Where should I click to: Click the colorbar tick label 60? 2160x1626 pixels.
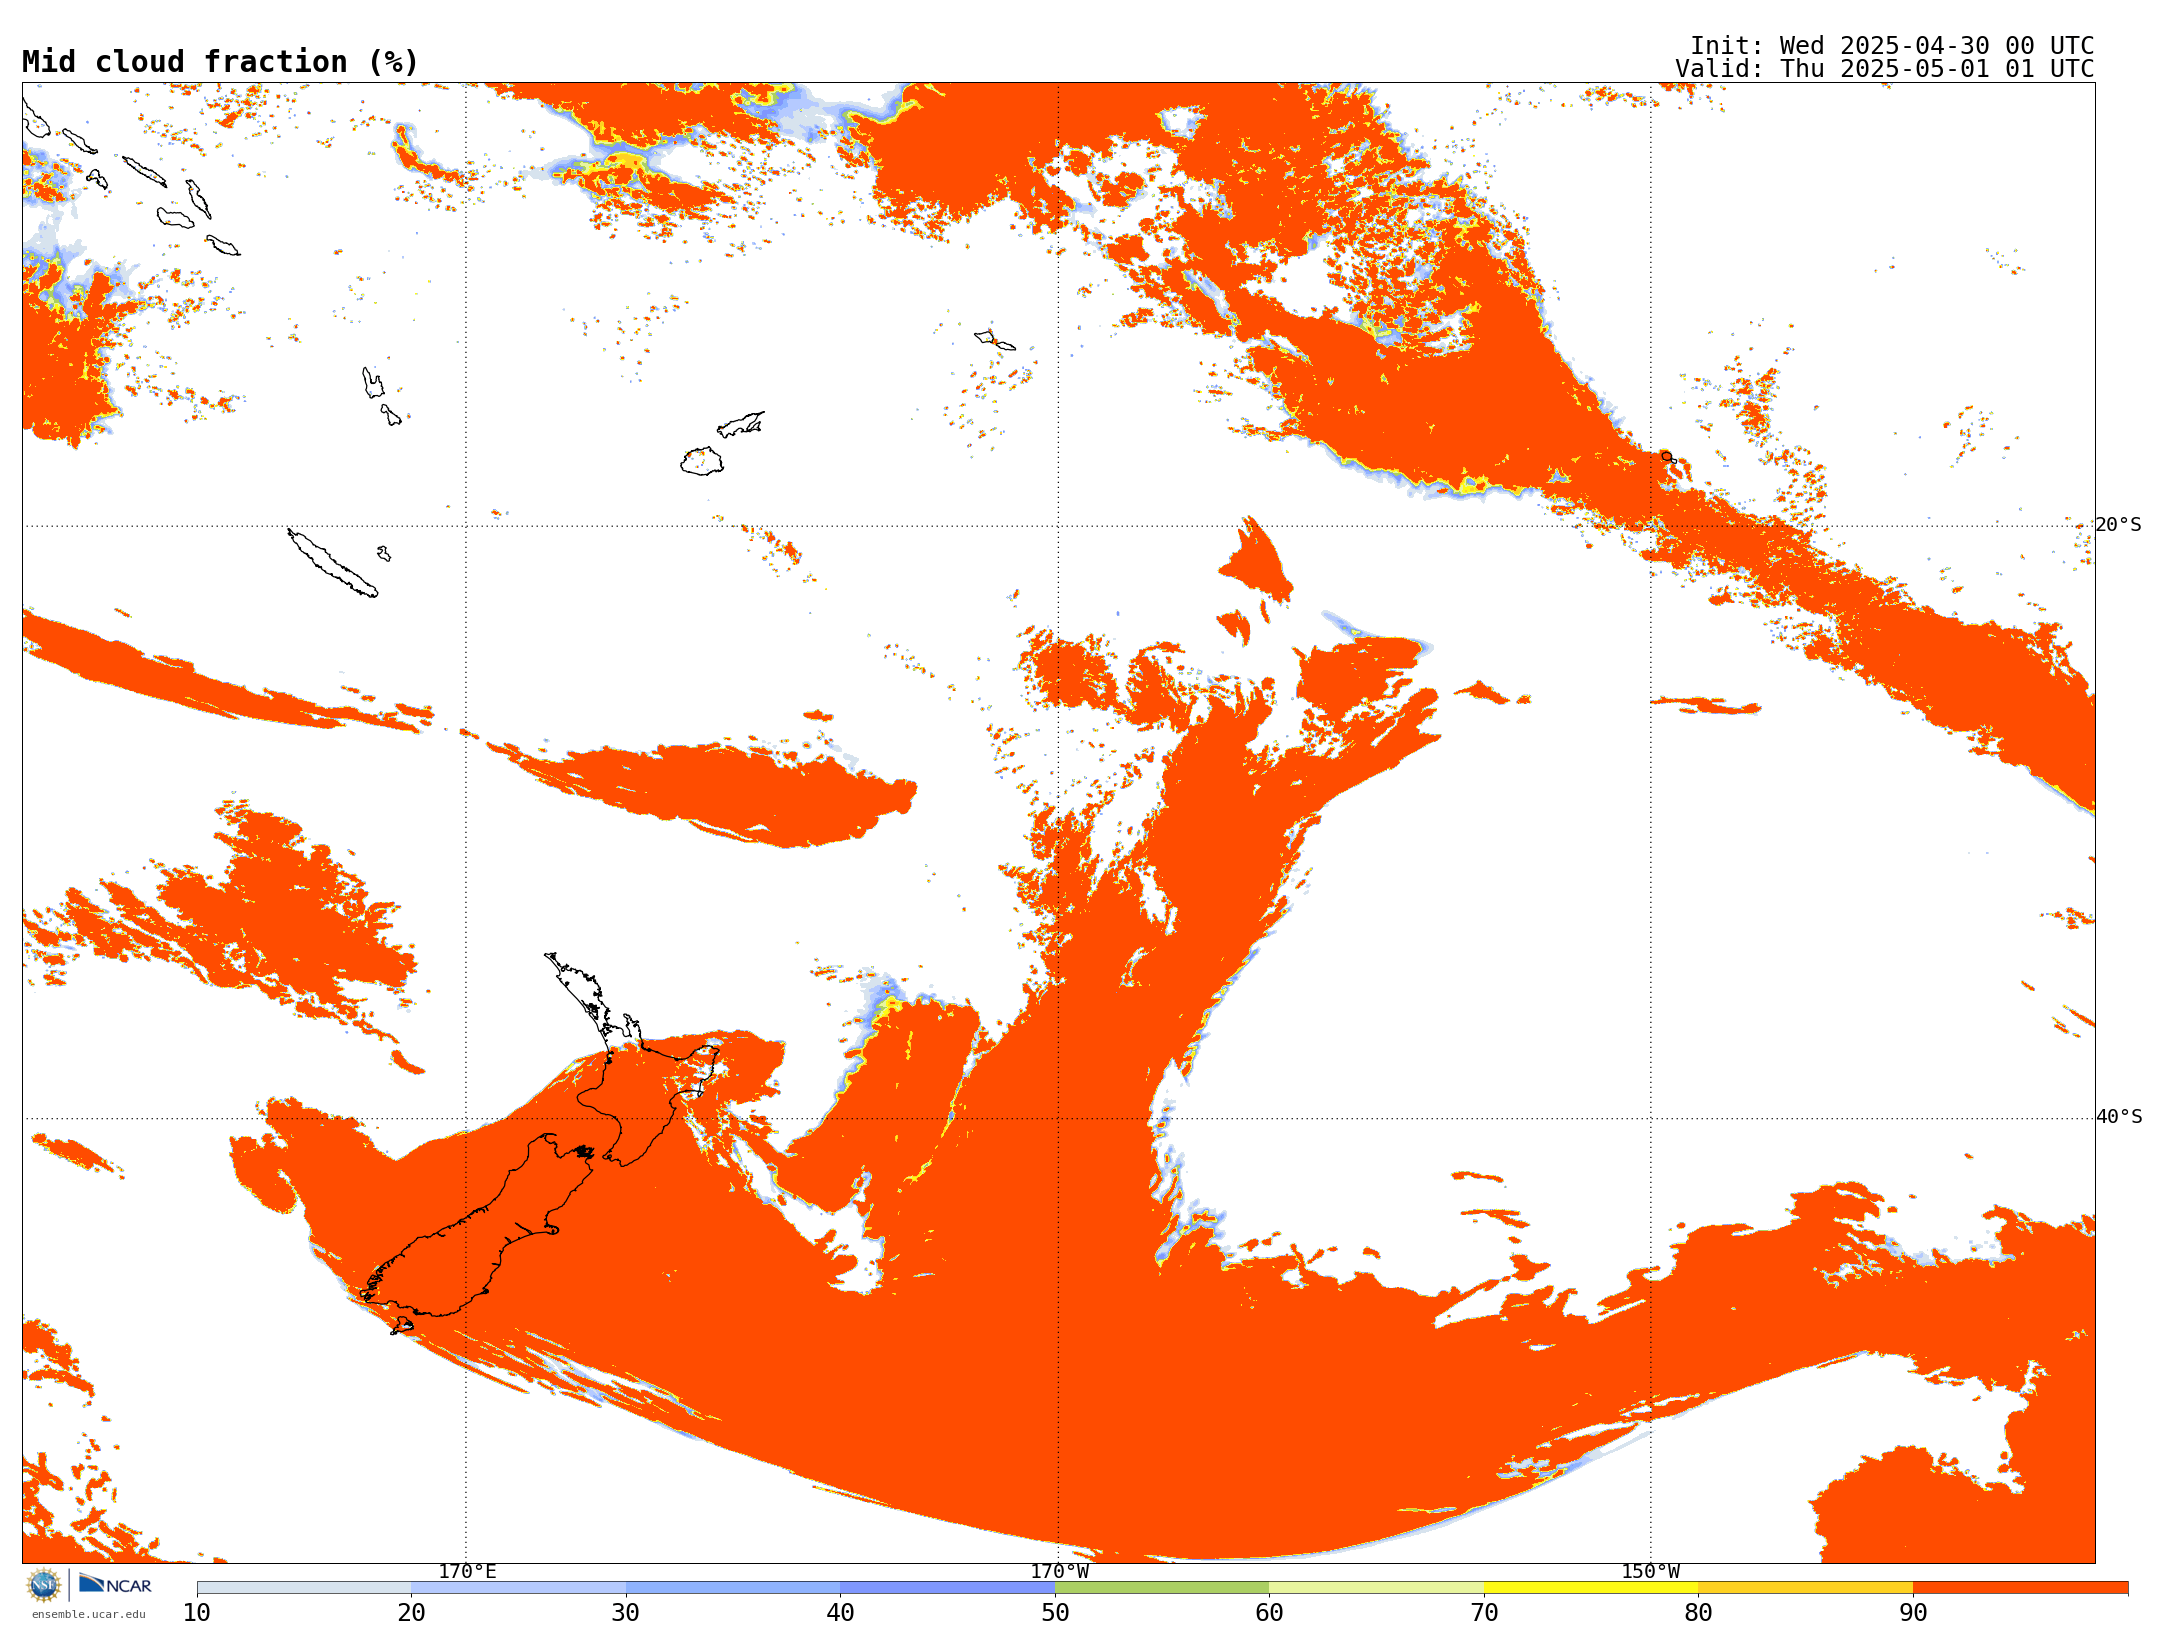point(1269,1612)
